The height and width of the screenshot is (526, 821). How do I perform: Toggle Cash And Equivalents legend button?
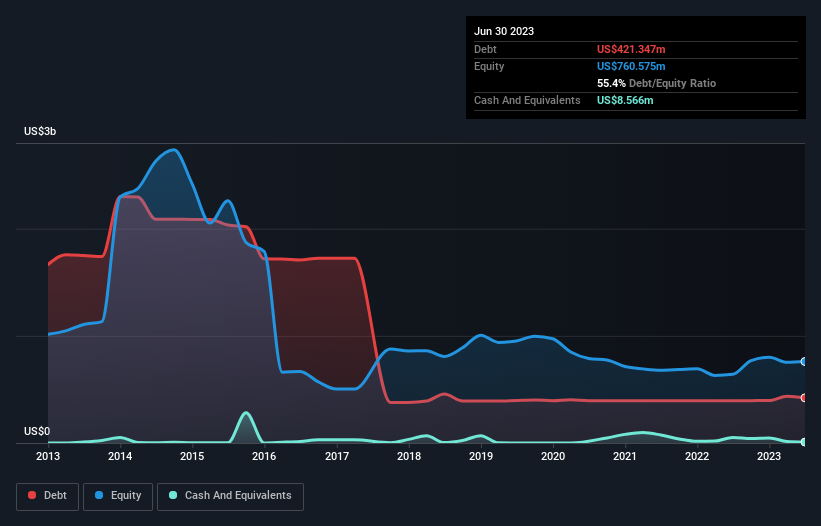coord(230,496)
